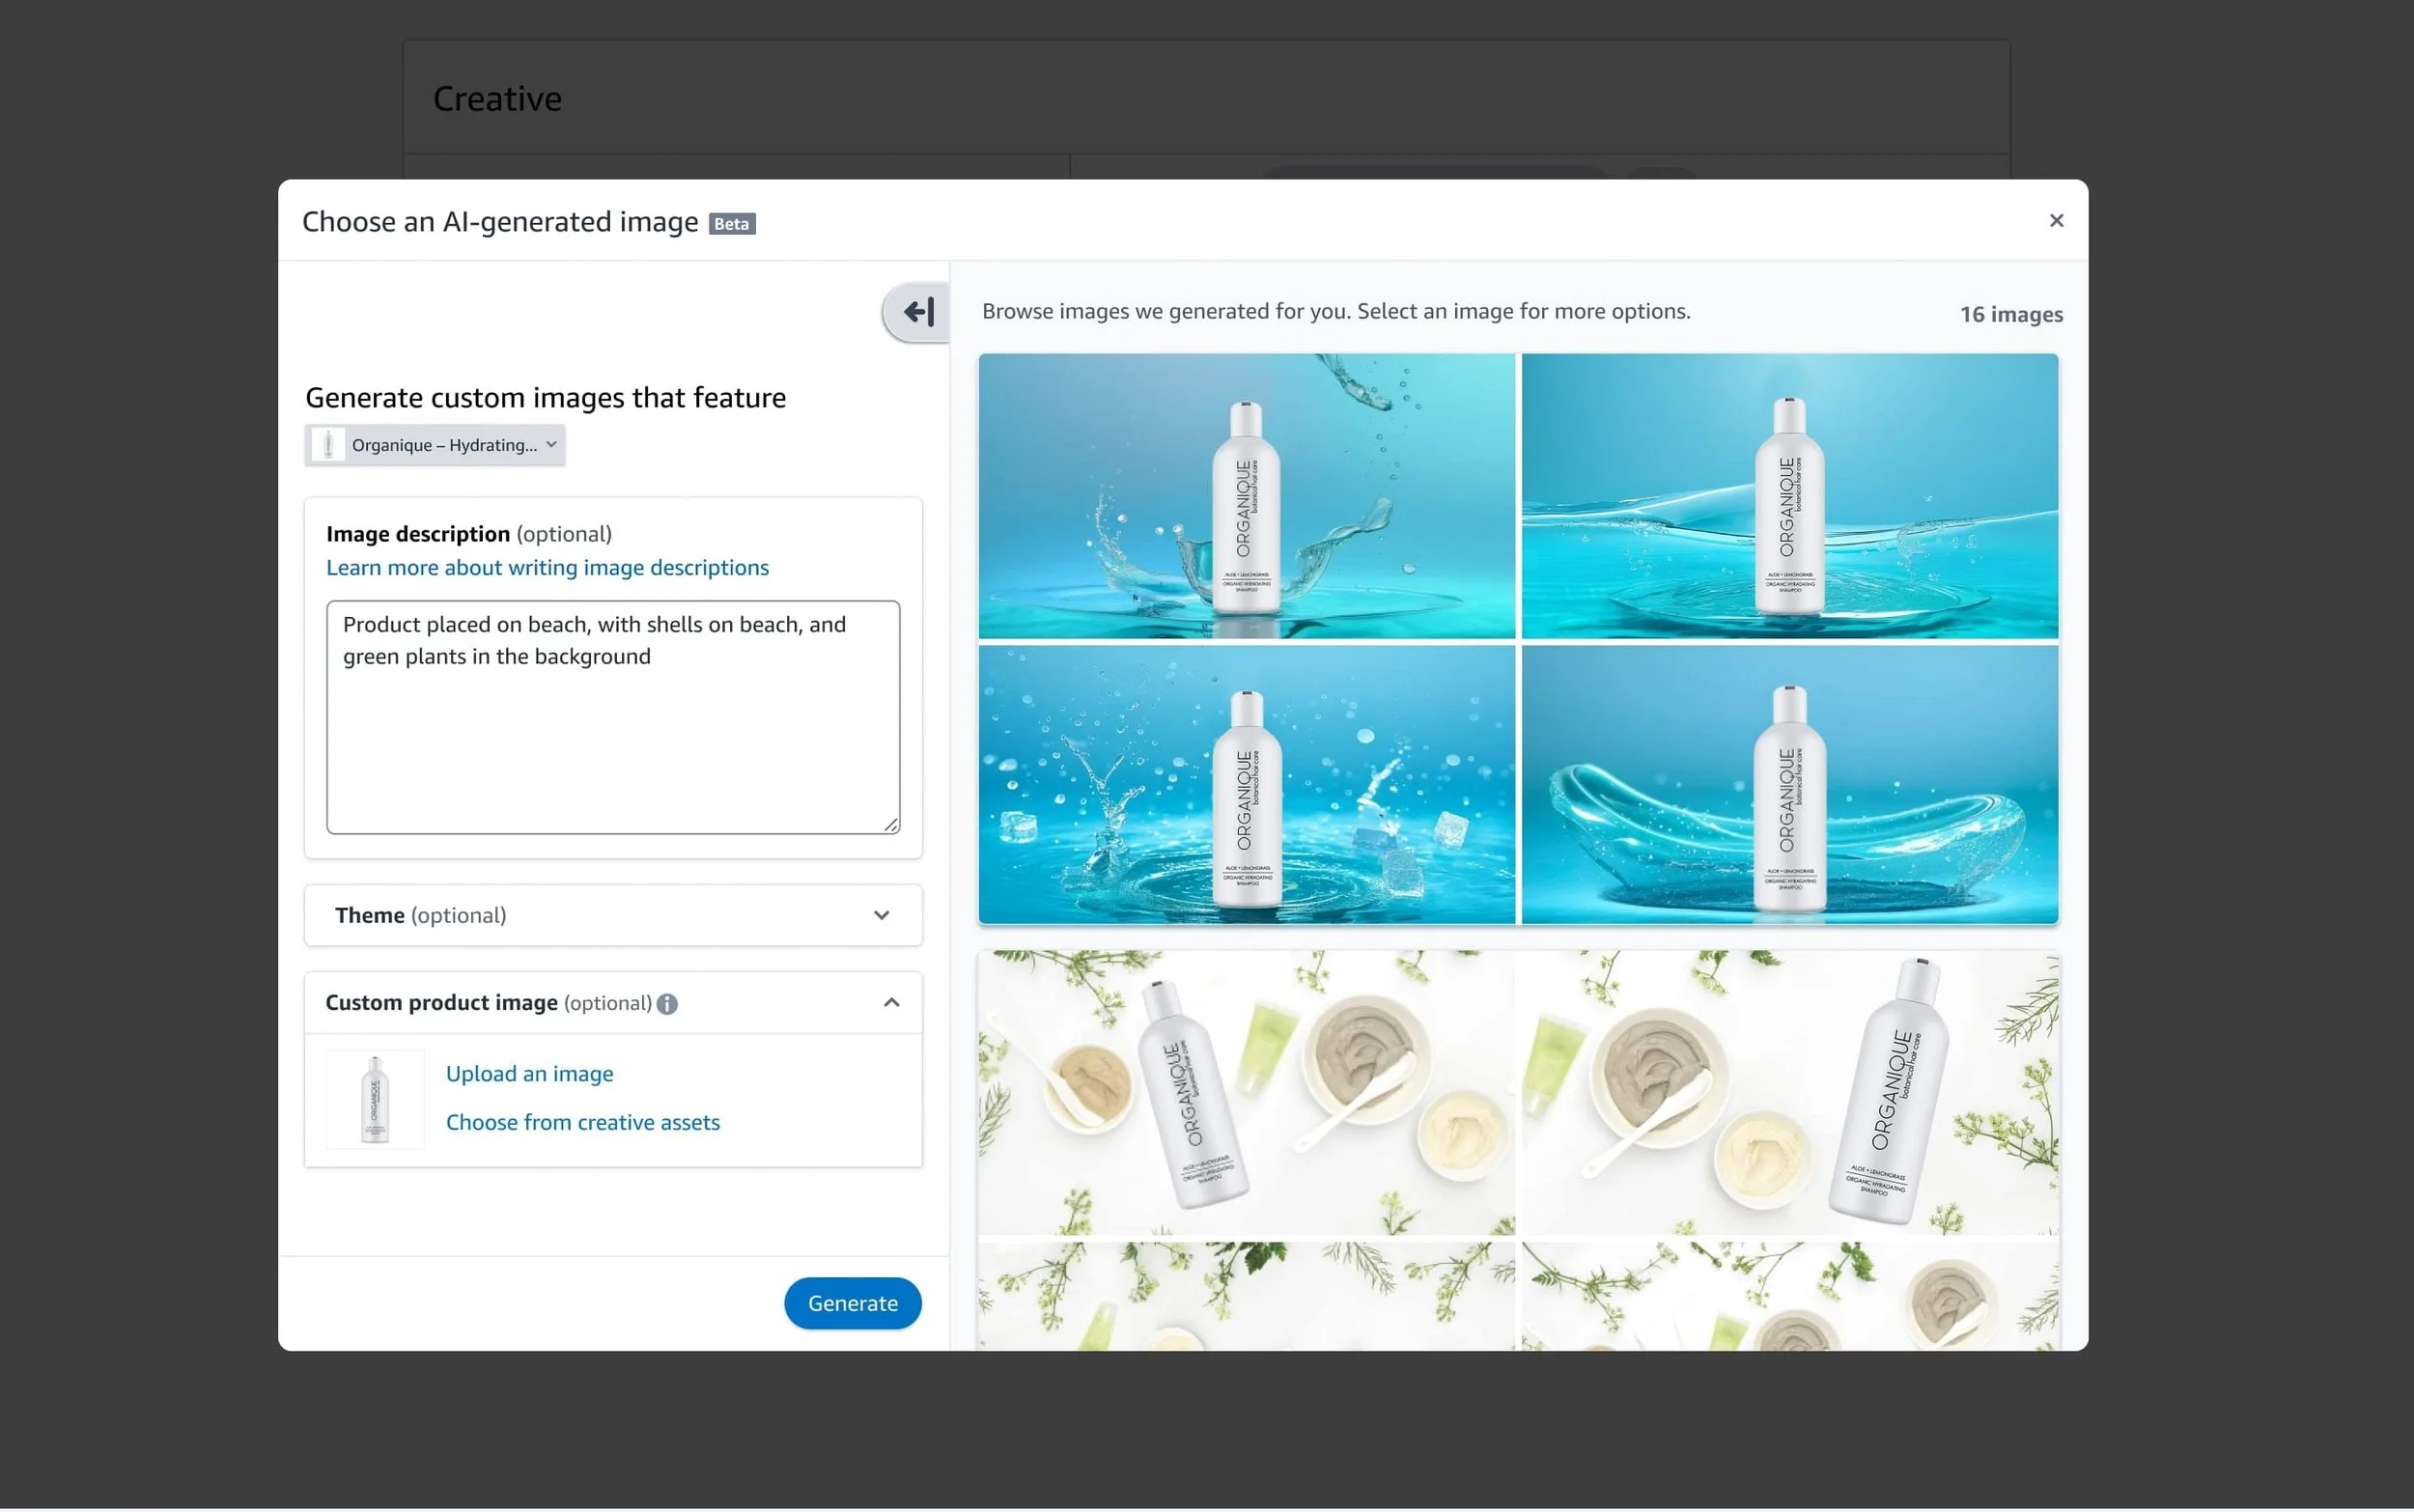Image resolution: width=2414 pixels, height=1512 pixels.
Task: Click Upload an image link
Action: (529, 1073)
